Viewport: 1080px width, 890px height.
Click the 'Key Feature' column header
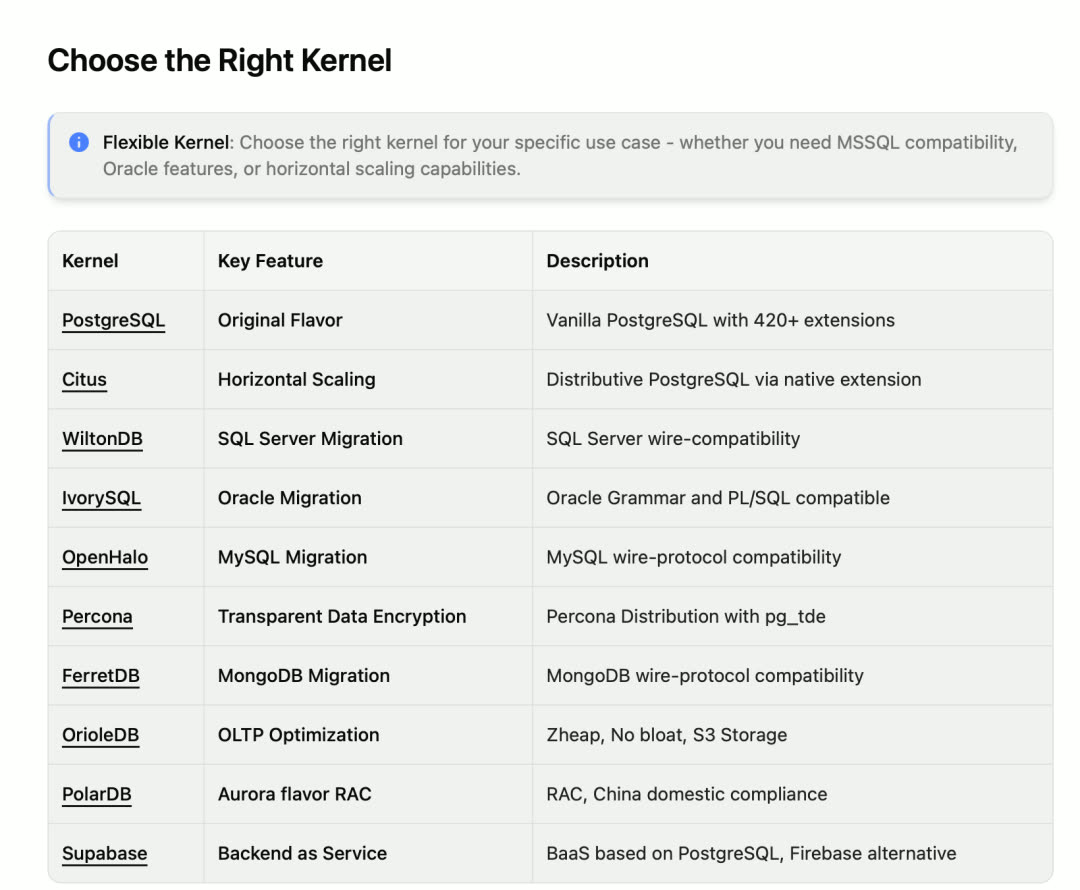270,261
